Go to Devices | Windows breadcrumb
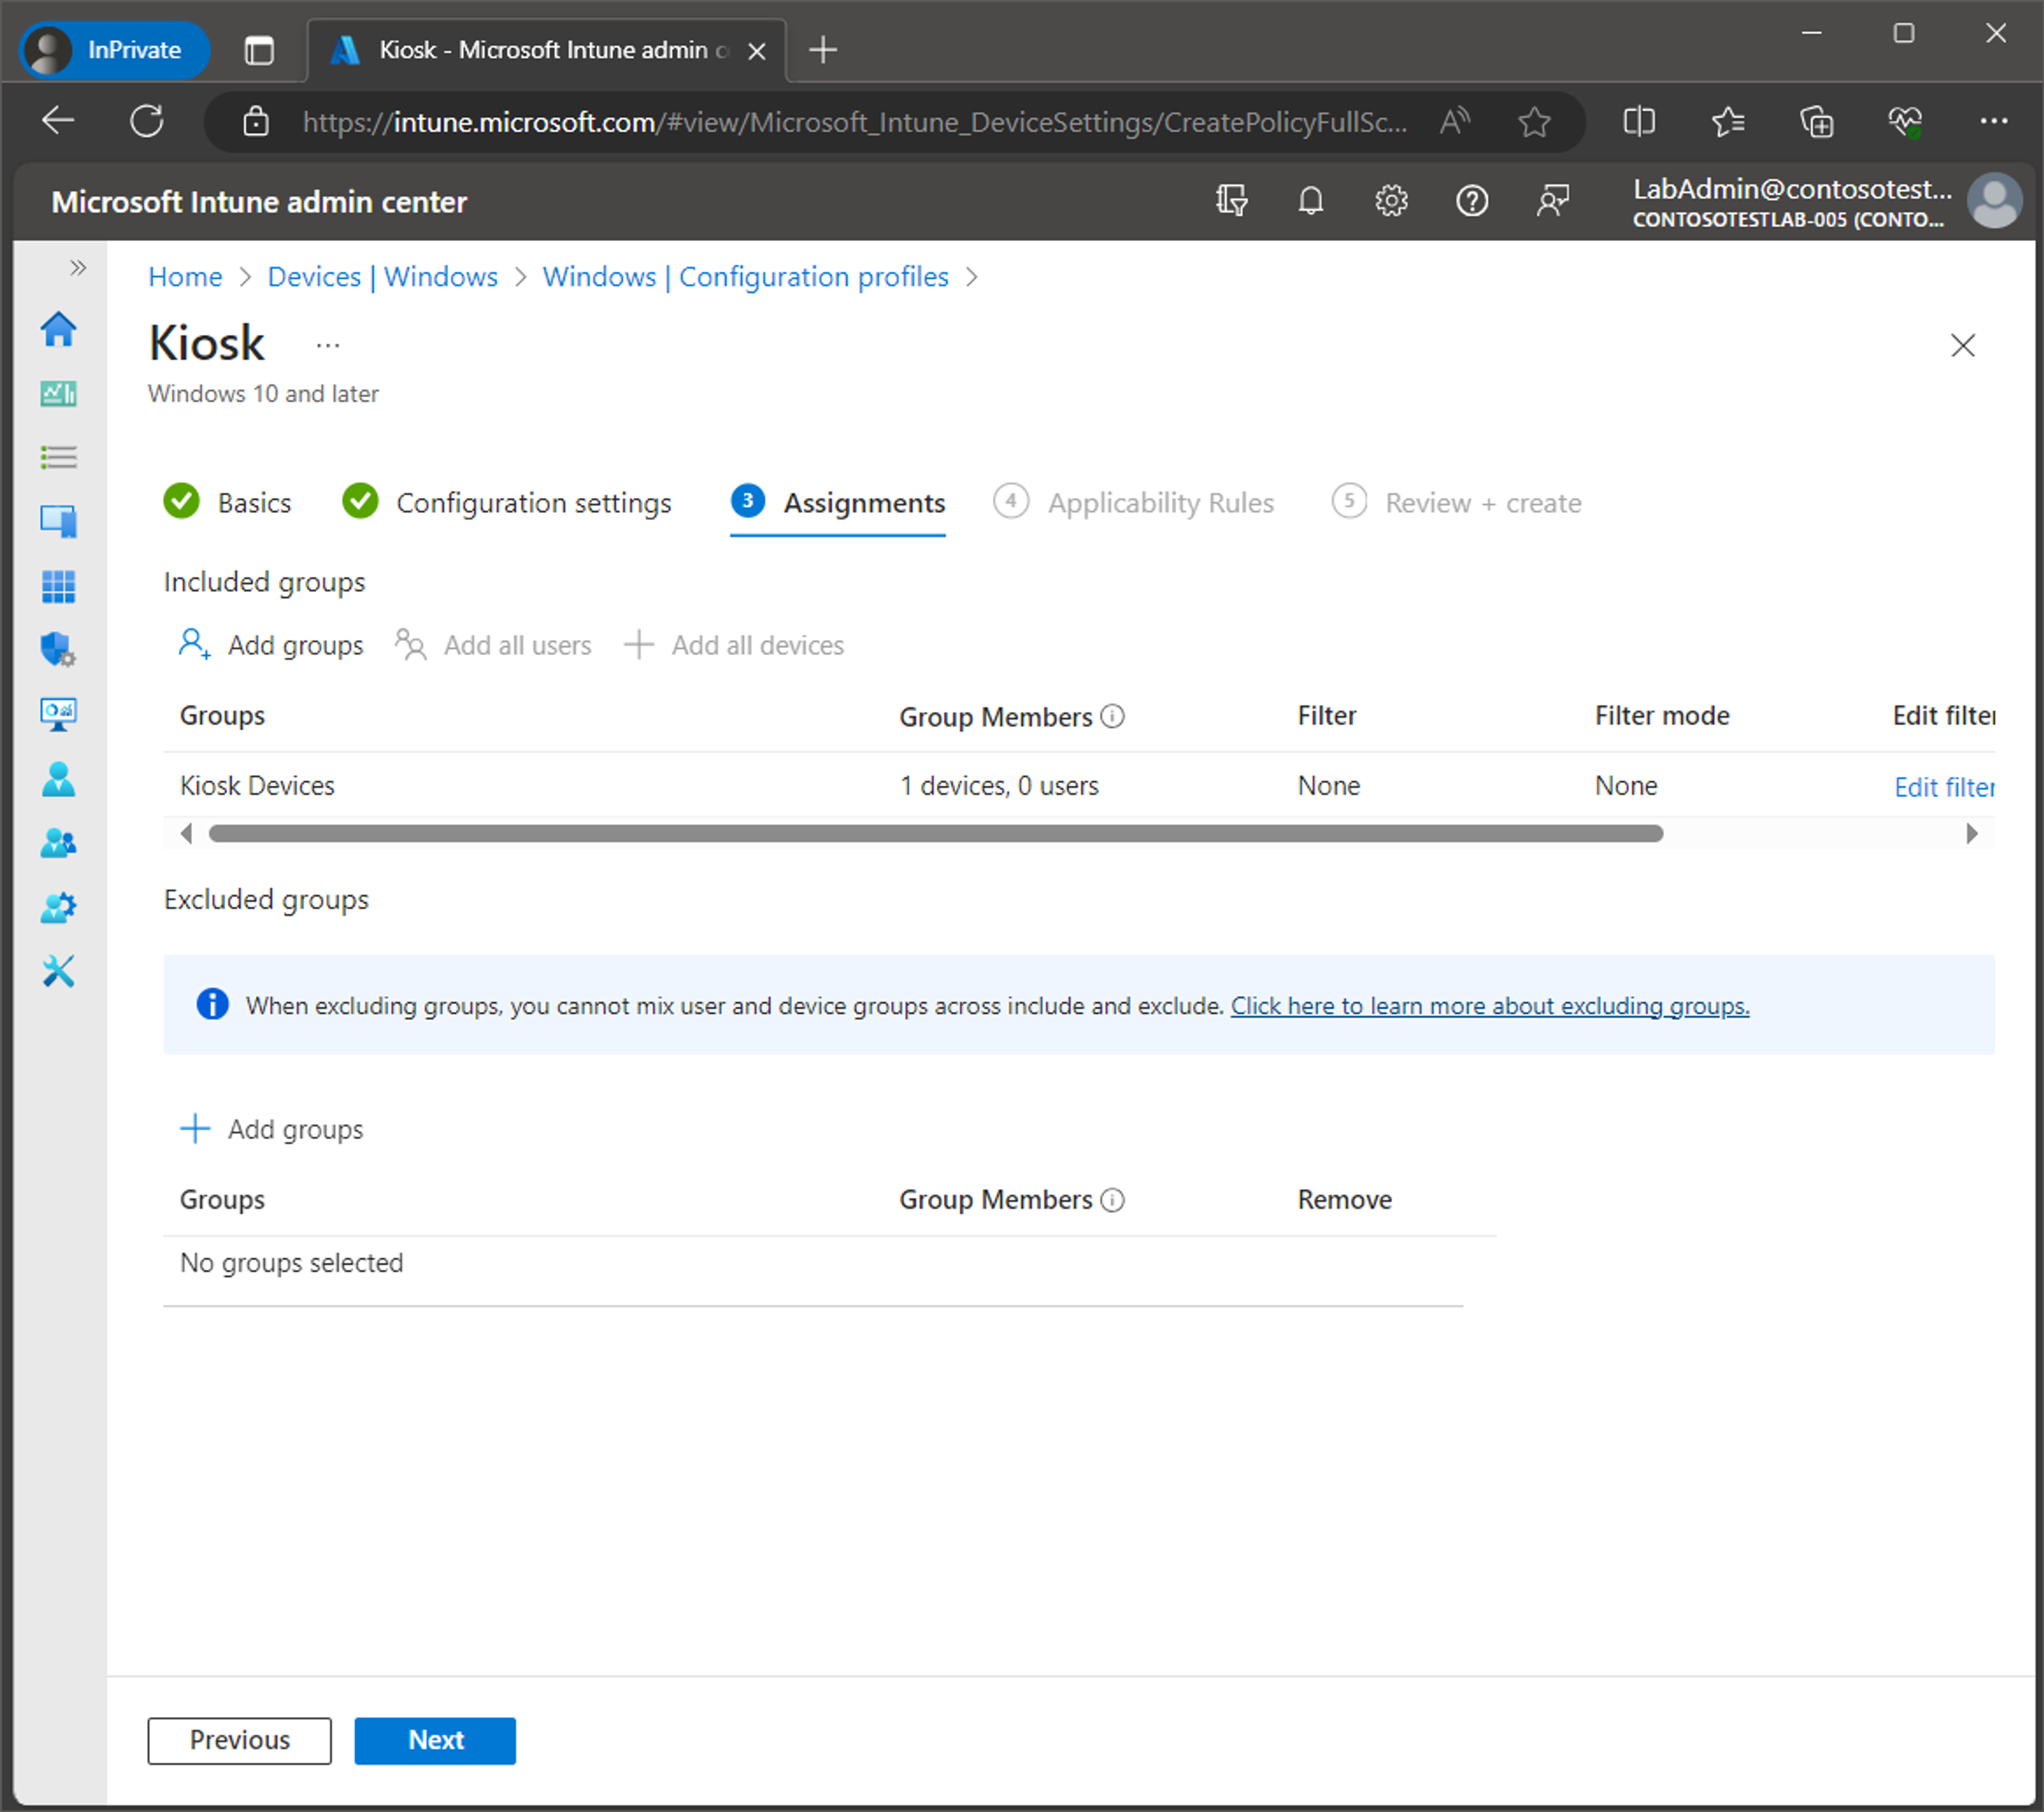 (x=382, y=277)
